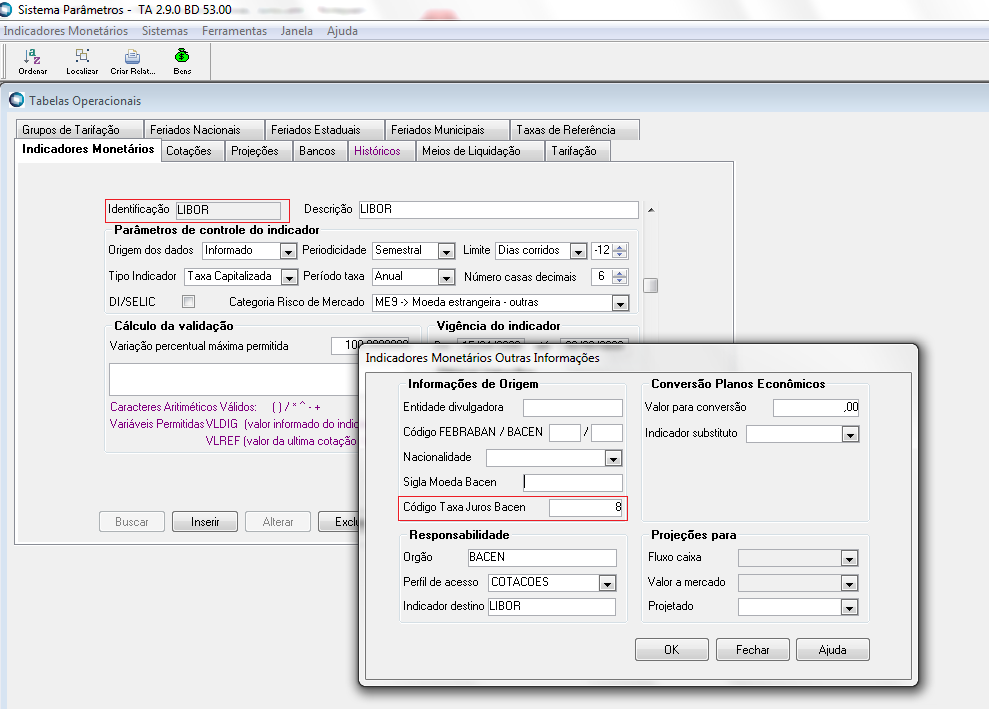This screenshot has height=709, width=989.
Task: Click the Descrição field
Action: tap(498, 209)
